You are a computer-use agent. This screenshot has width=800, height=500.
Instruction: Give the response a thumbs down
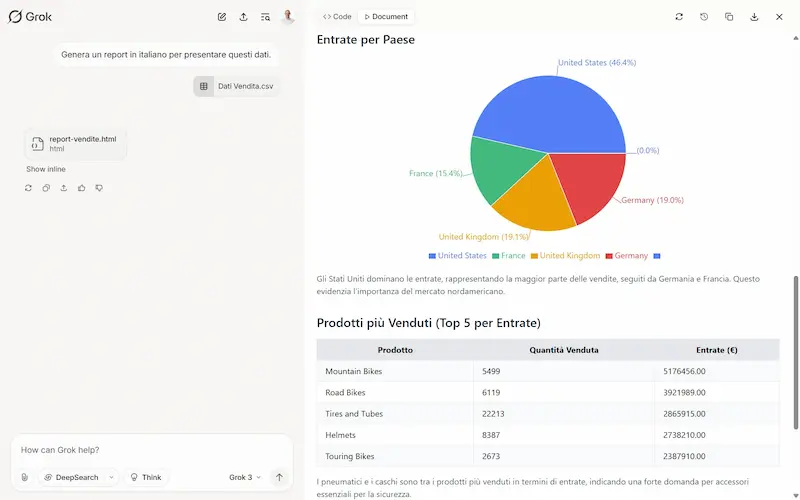(99, 188)
